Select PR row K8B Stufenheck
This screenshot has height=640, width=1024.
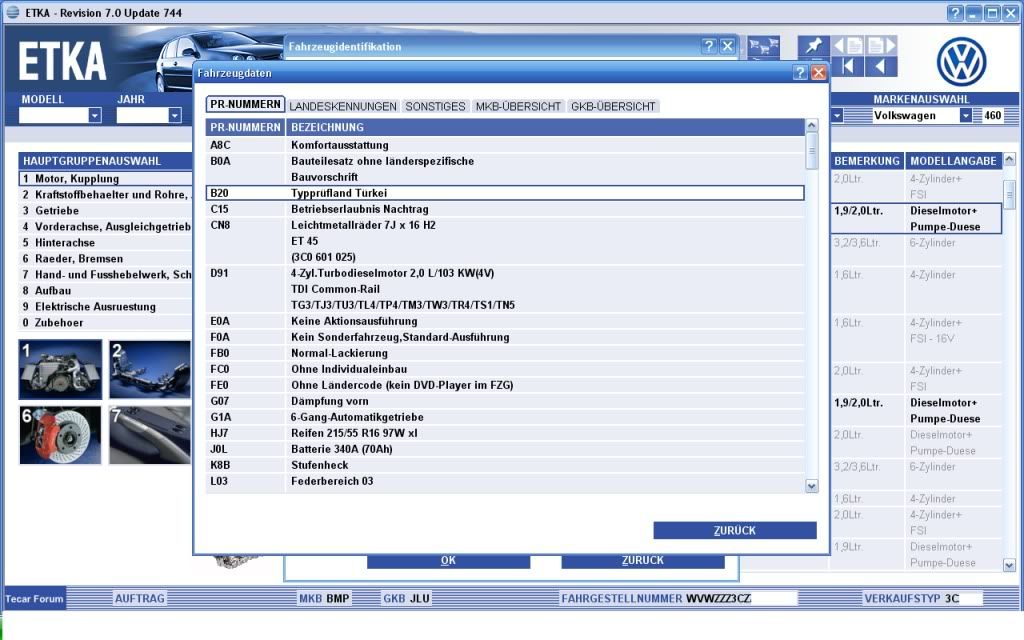click(x=505, y=465)
